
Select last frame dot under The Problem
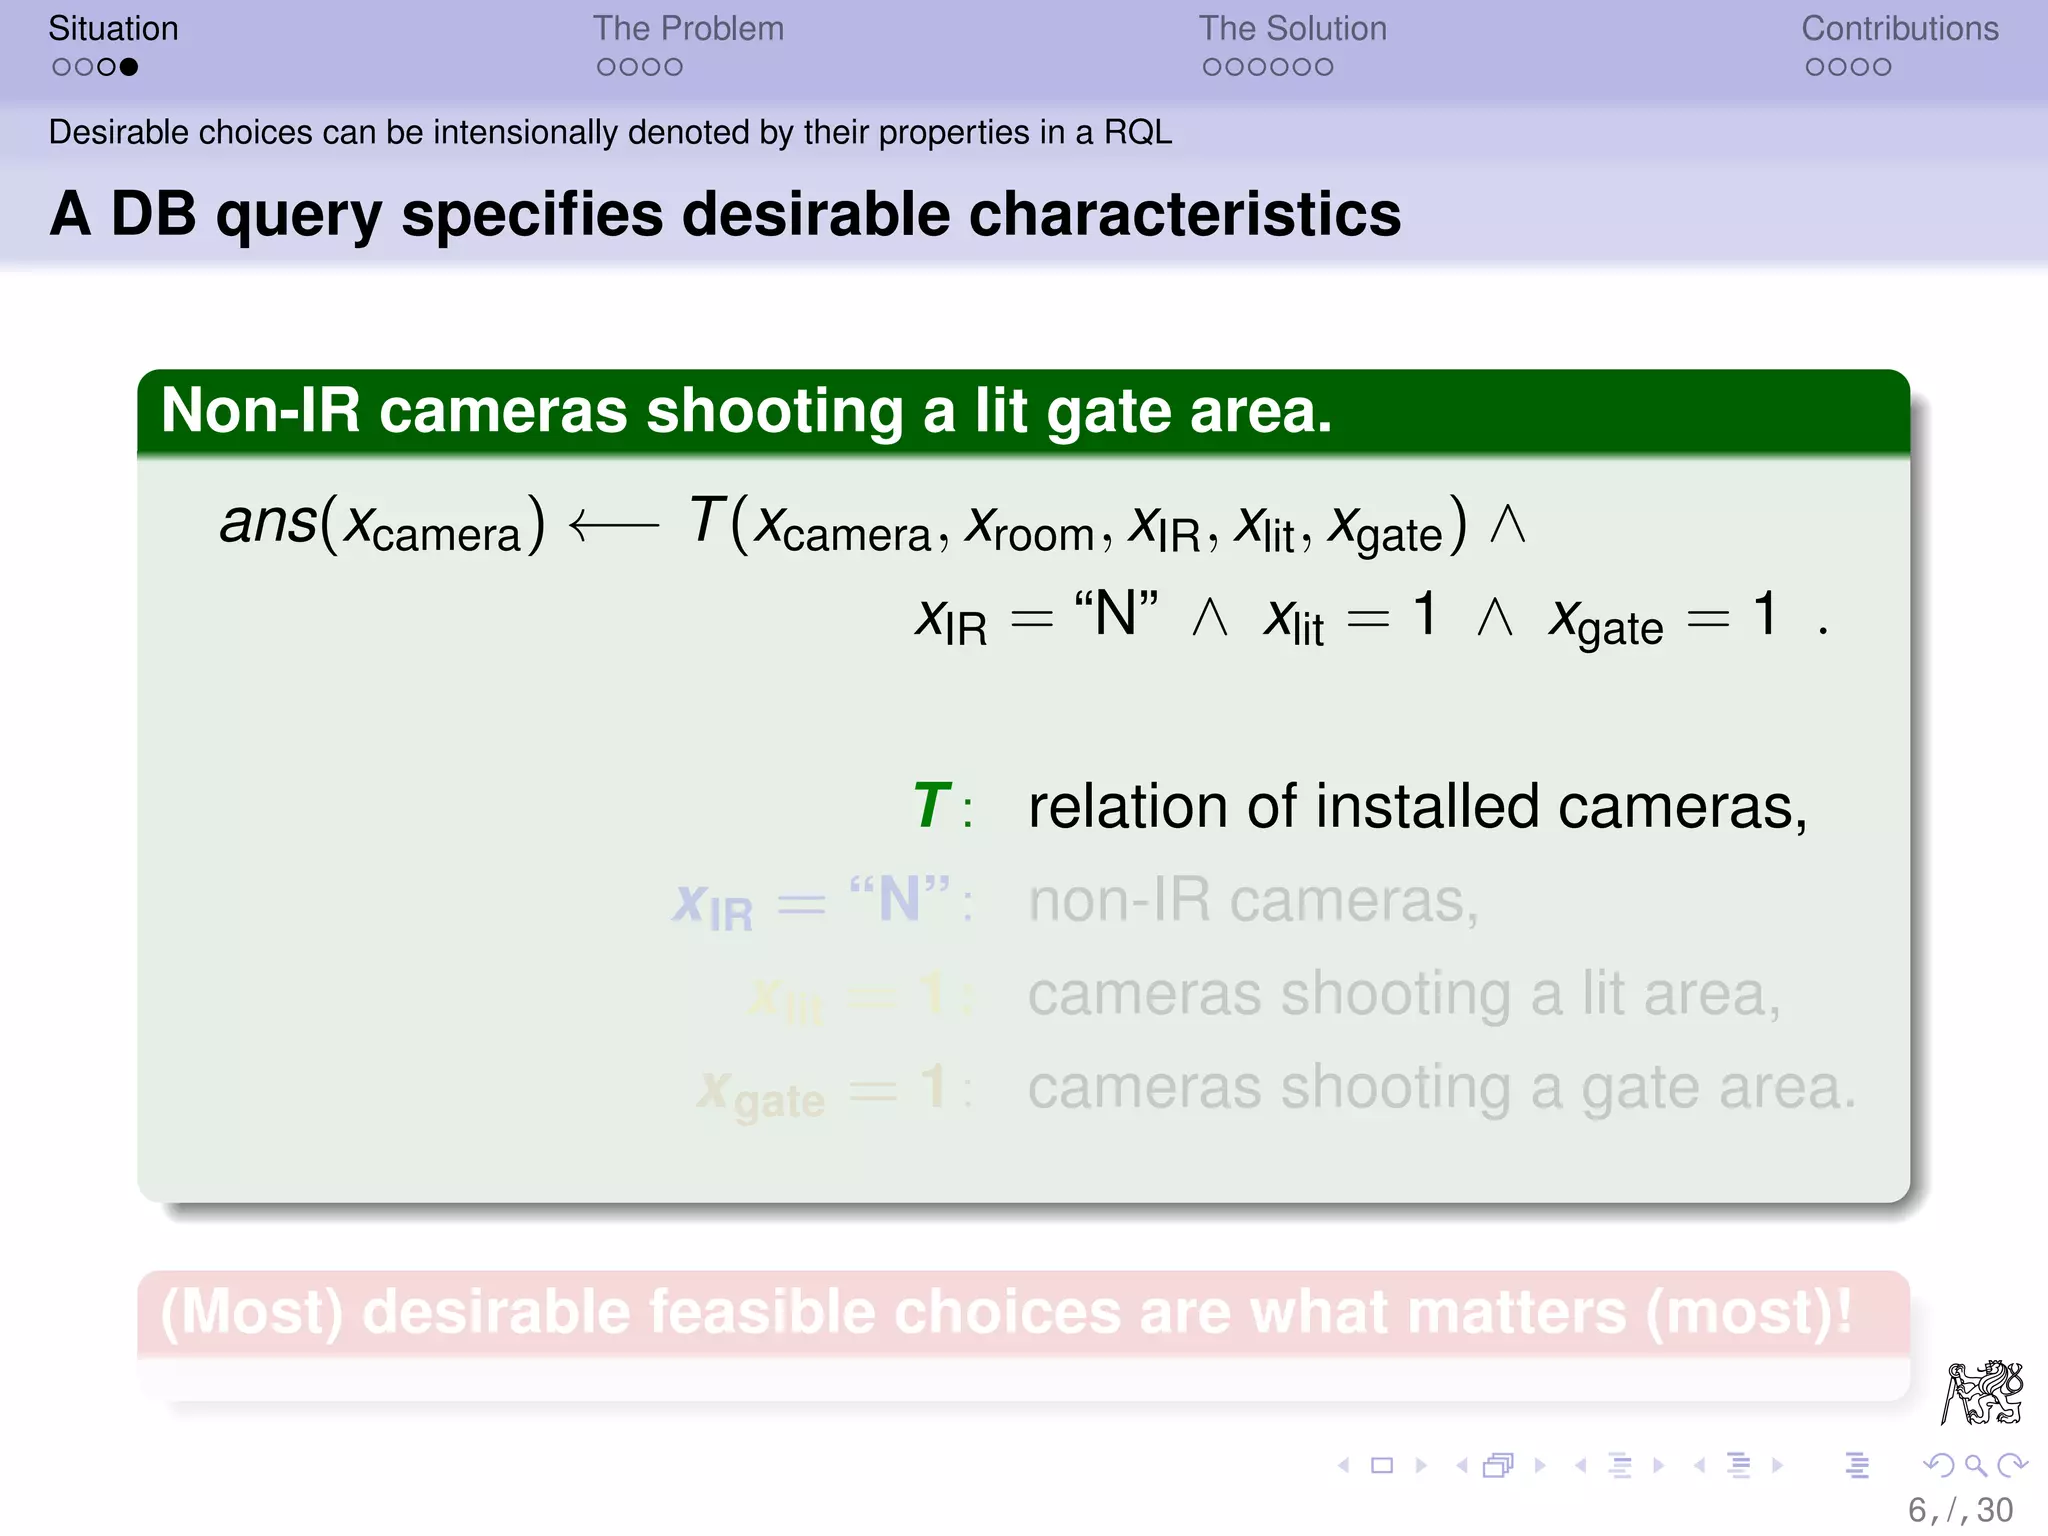[673, 67]
